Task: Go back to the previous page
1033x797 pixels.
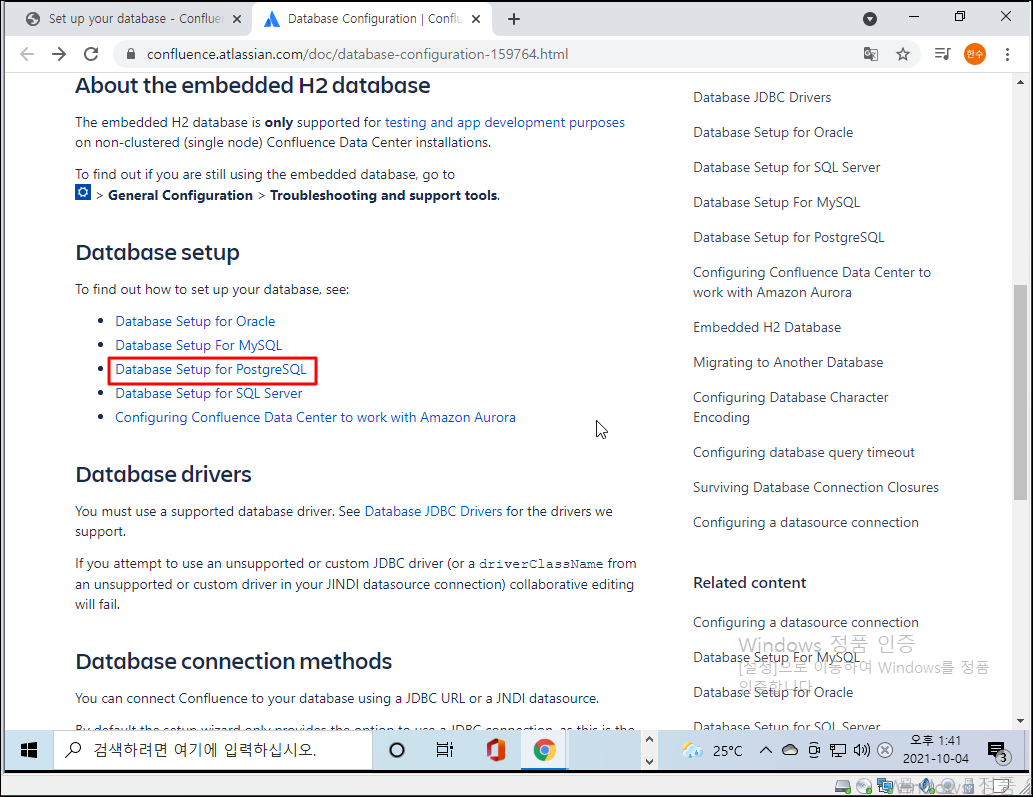Action: [x=27, y=54]
